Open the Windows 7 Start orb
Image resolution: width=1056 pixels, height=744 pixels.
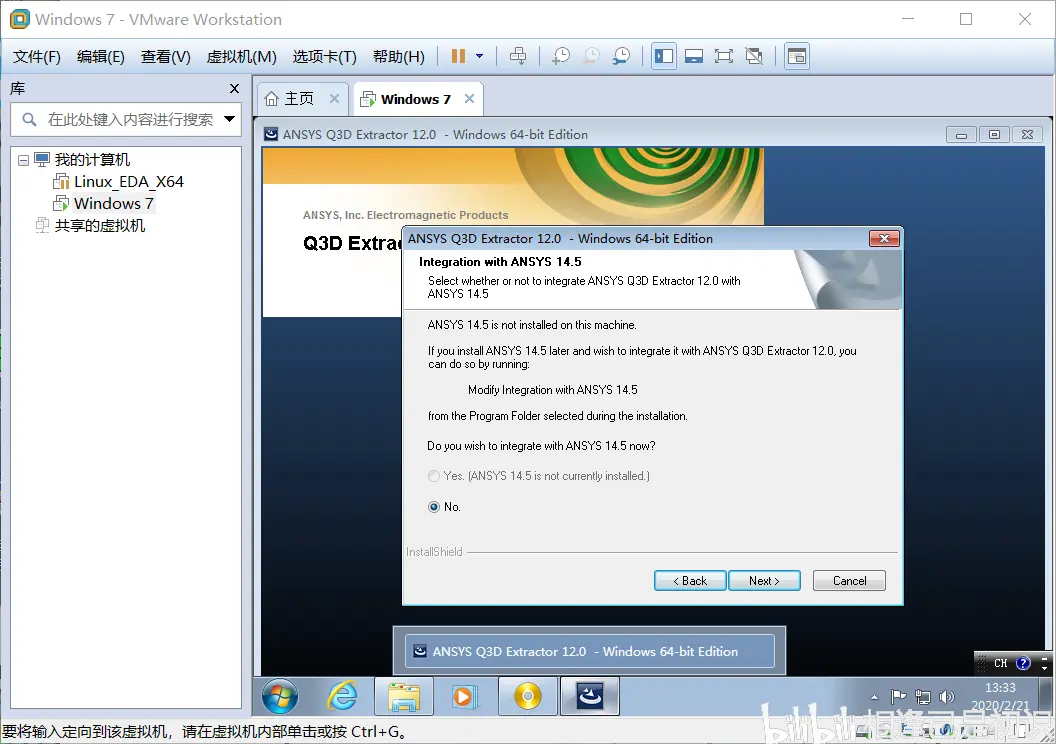pyautogui.click(x=279, y=696)
